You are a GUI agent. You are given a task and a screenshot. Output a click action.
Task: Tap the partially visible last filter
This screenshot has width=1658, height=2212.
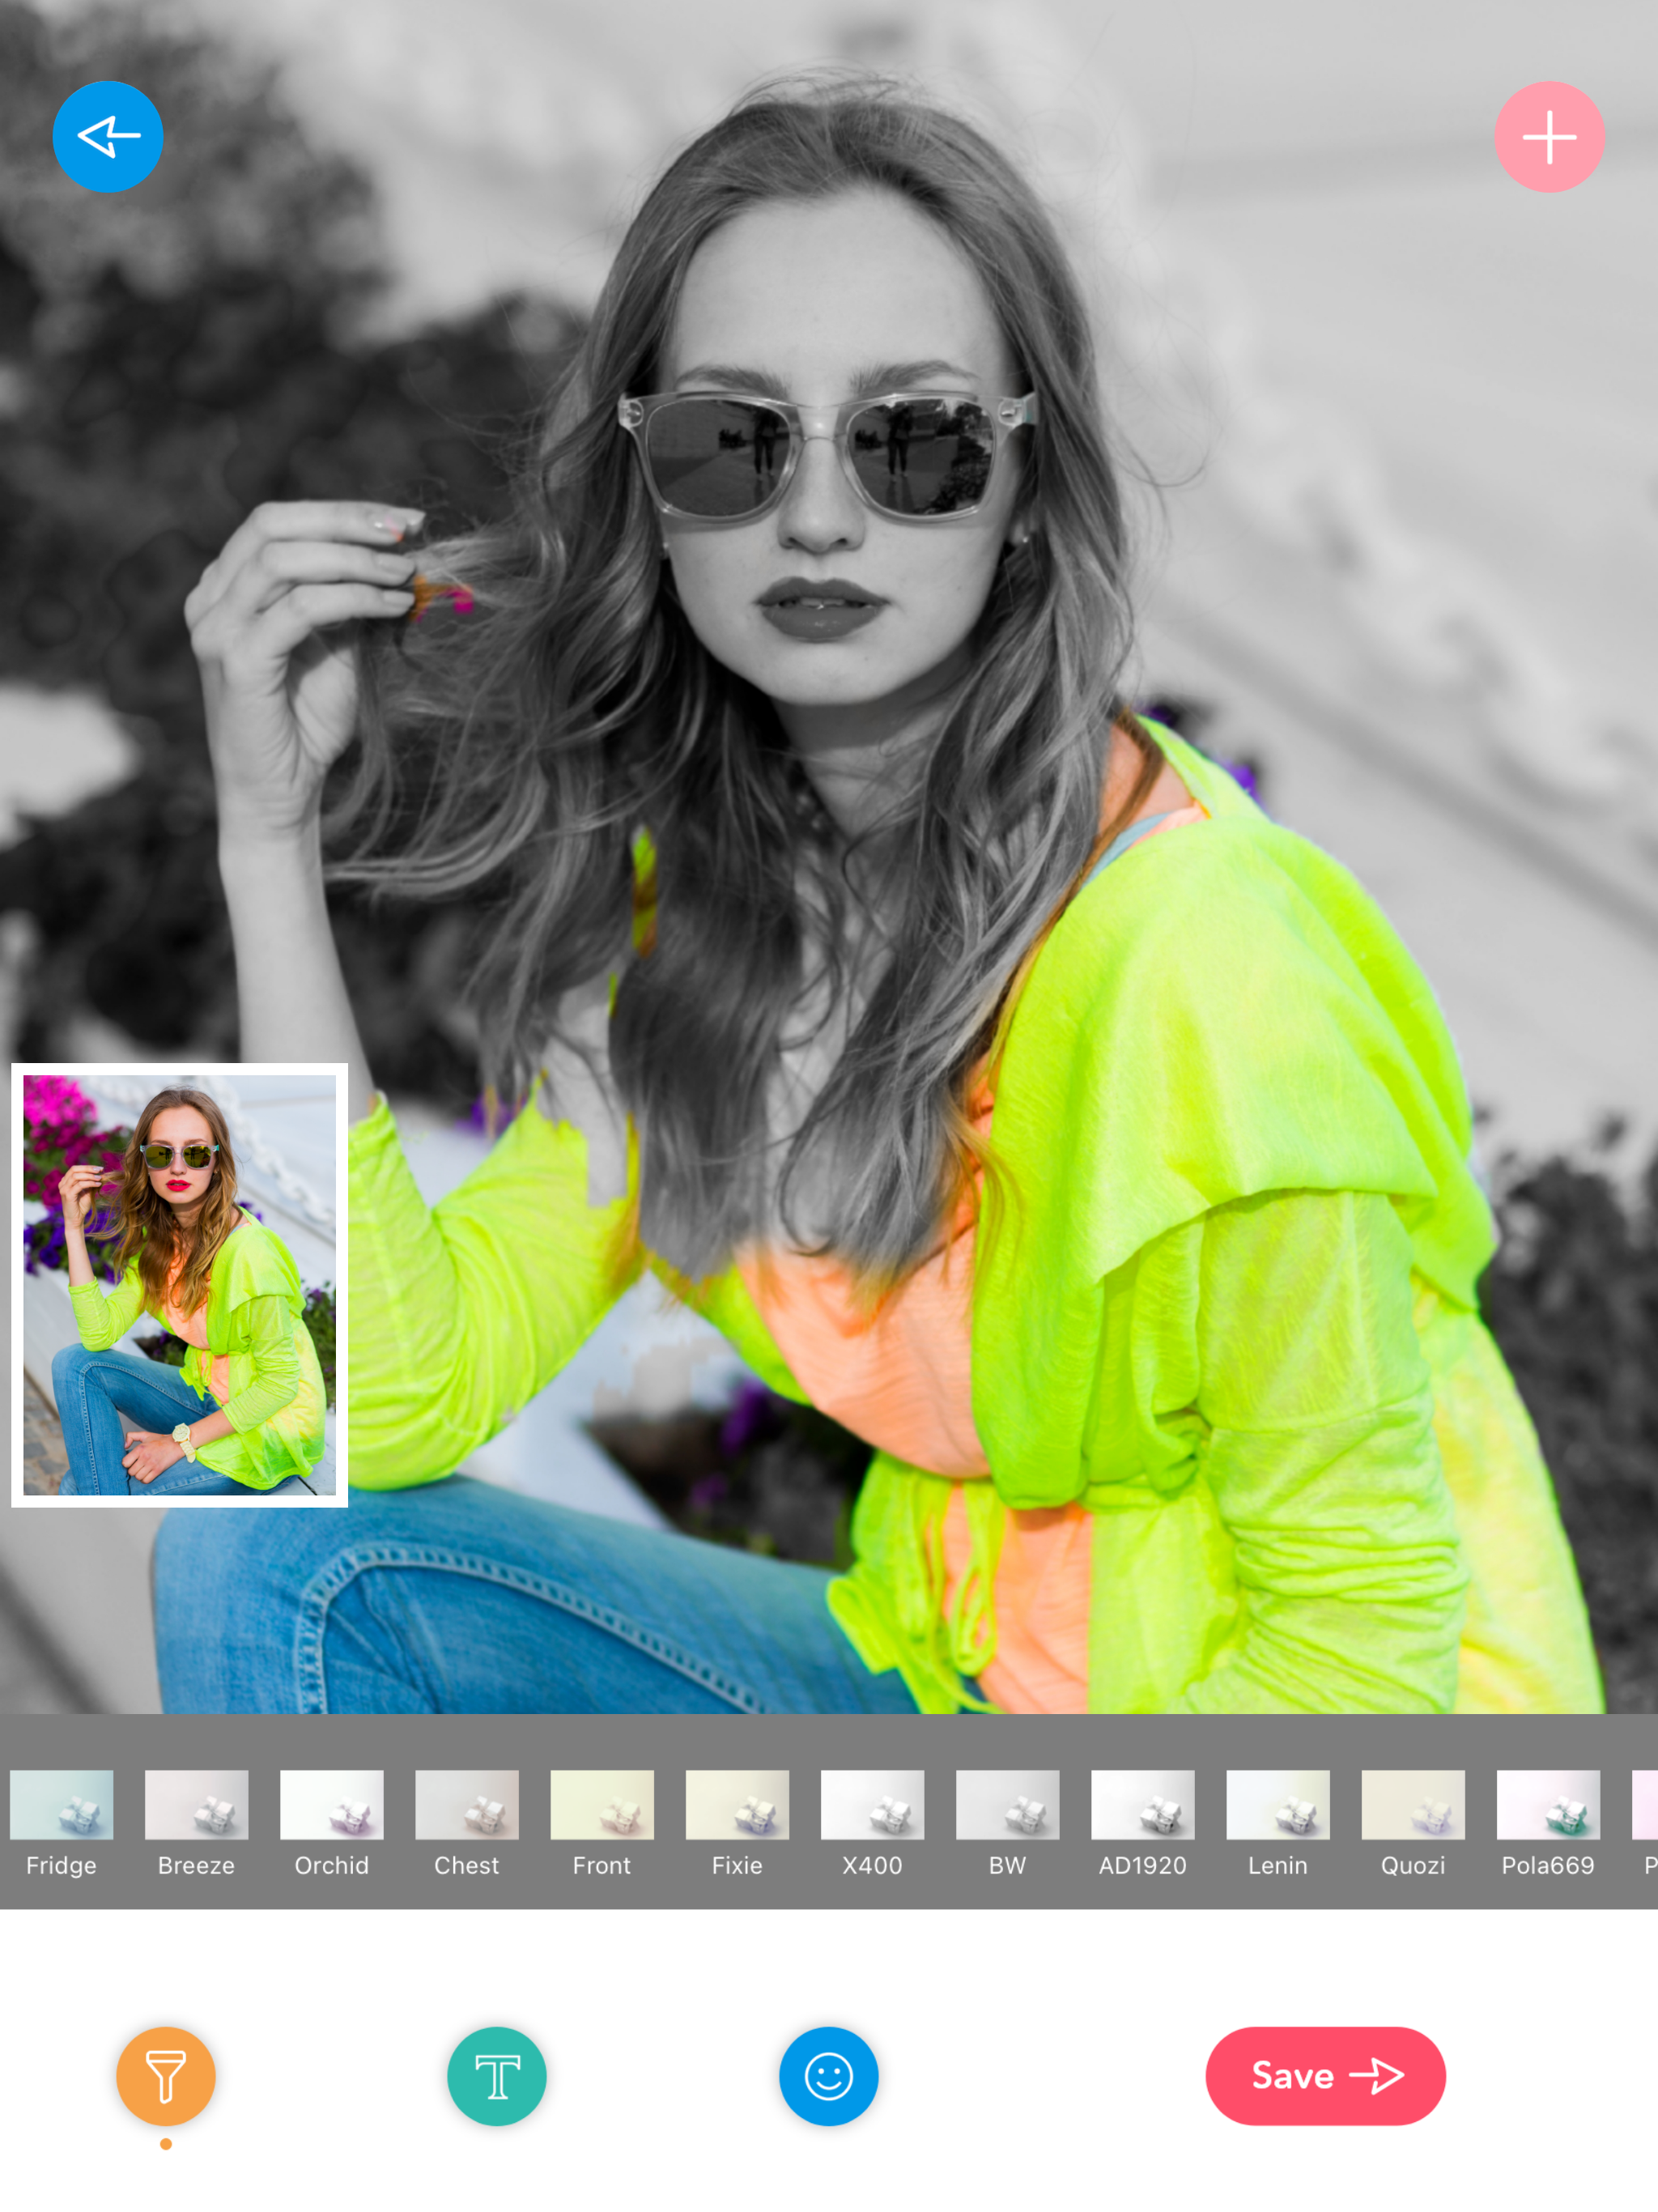coord(1645,1805)
